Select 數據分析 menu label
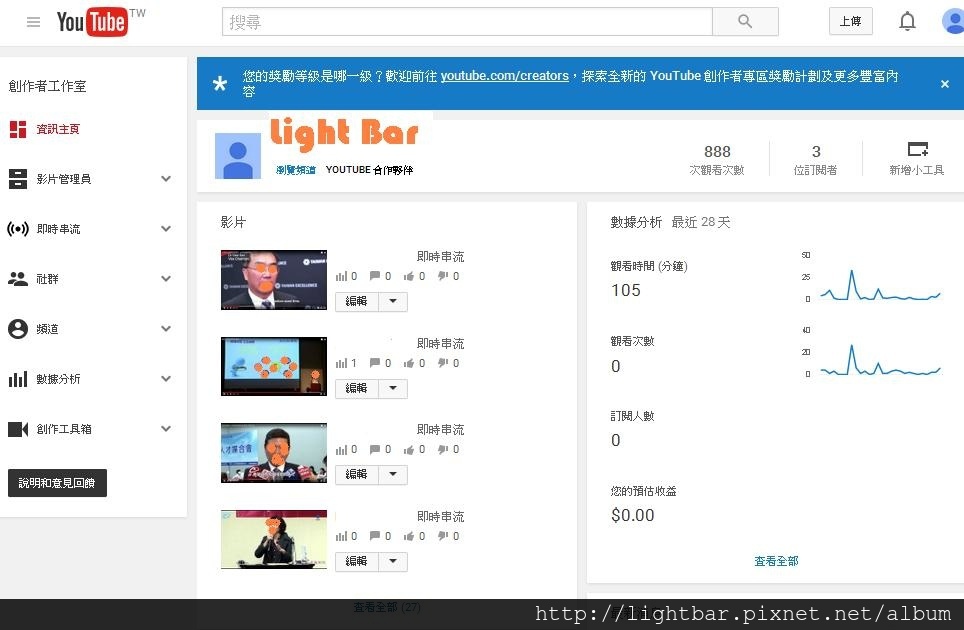This screenshot has height=630, width=964. tap(58, 379)
